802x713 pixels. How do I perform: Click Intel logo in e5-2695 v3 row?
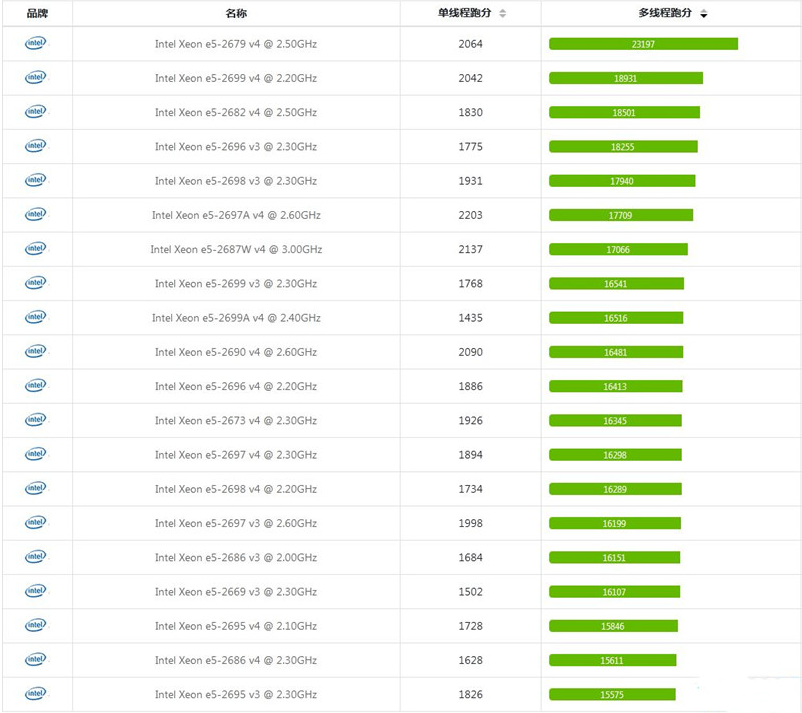(x=36, y=693)
